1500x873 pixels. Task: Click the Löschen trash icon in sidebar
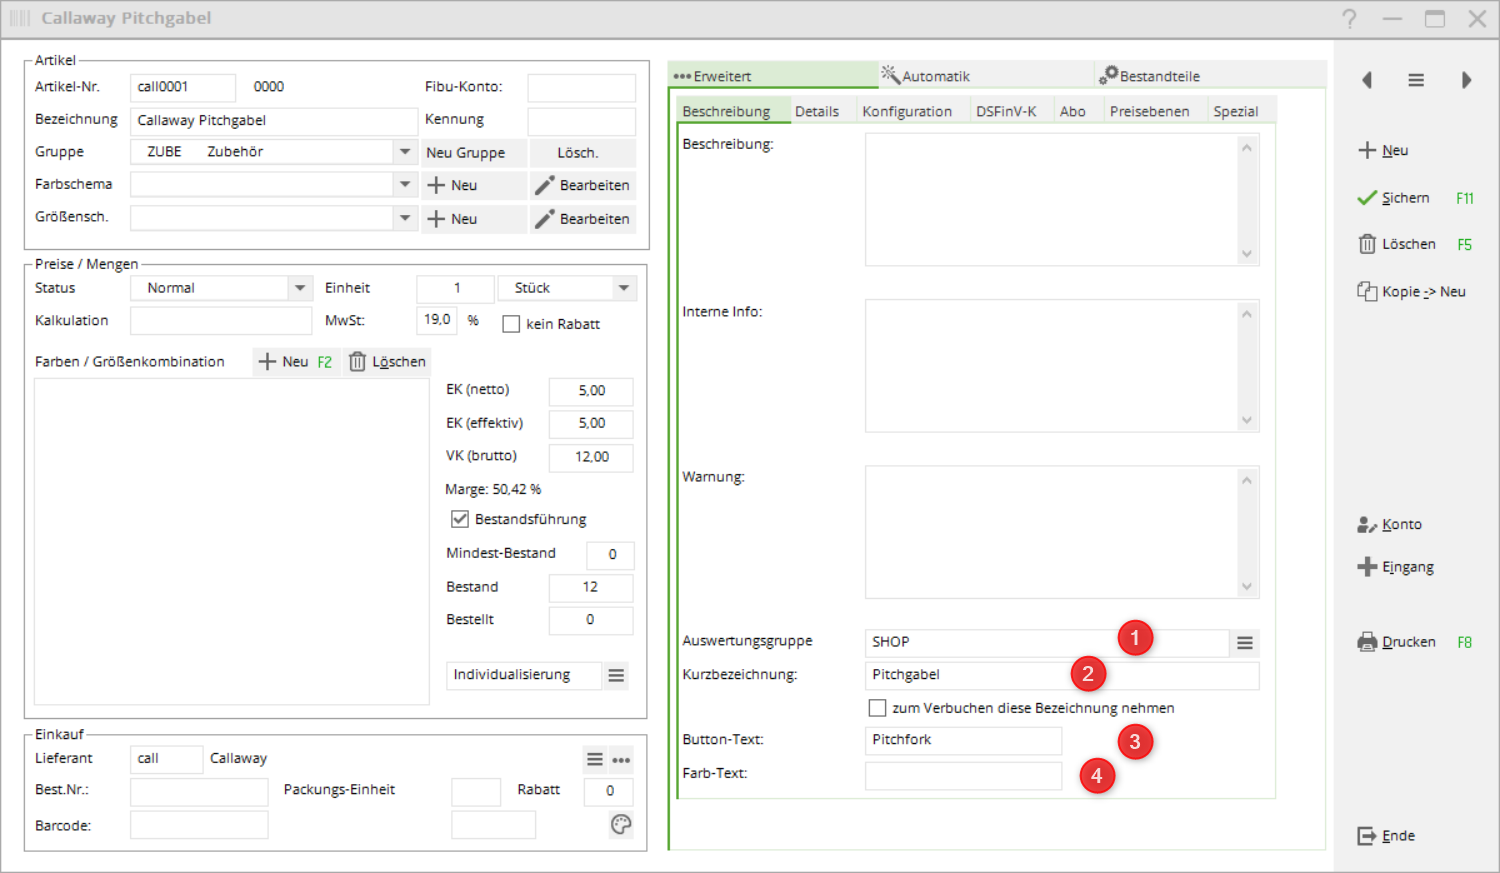1367,244
